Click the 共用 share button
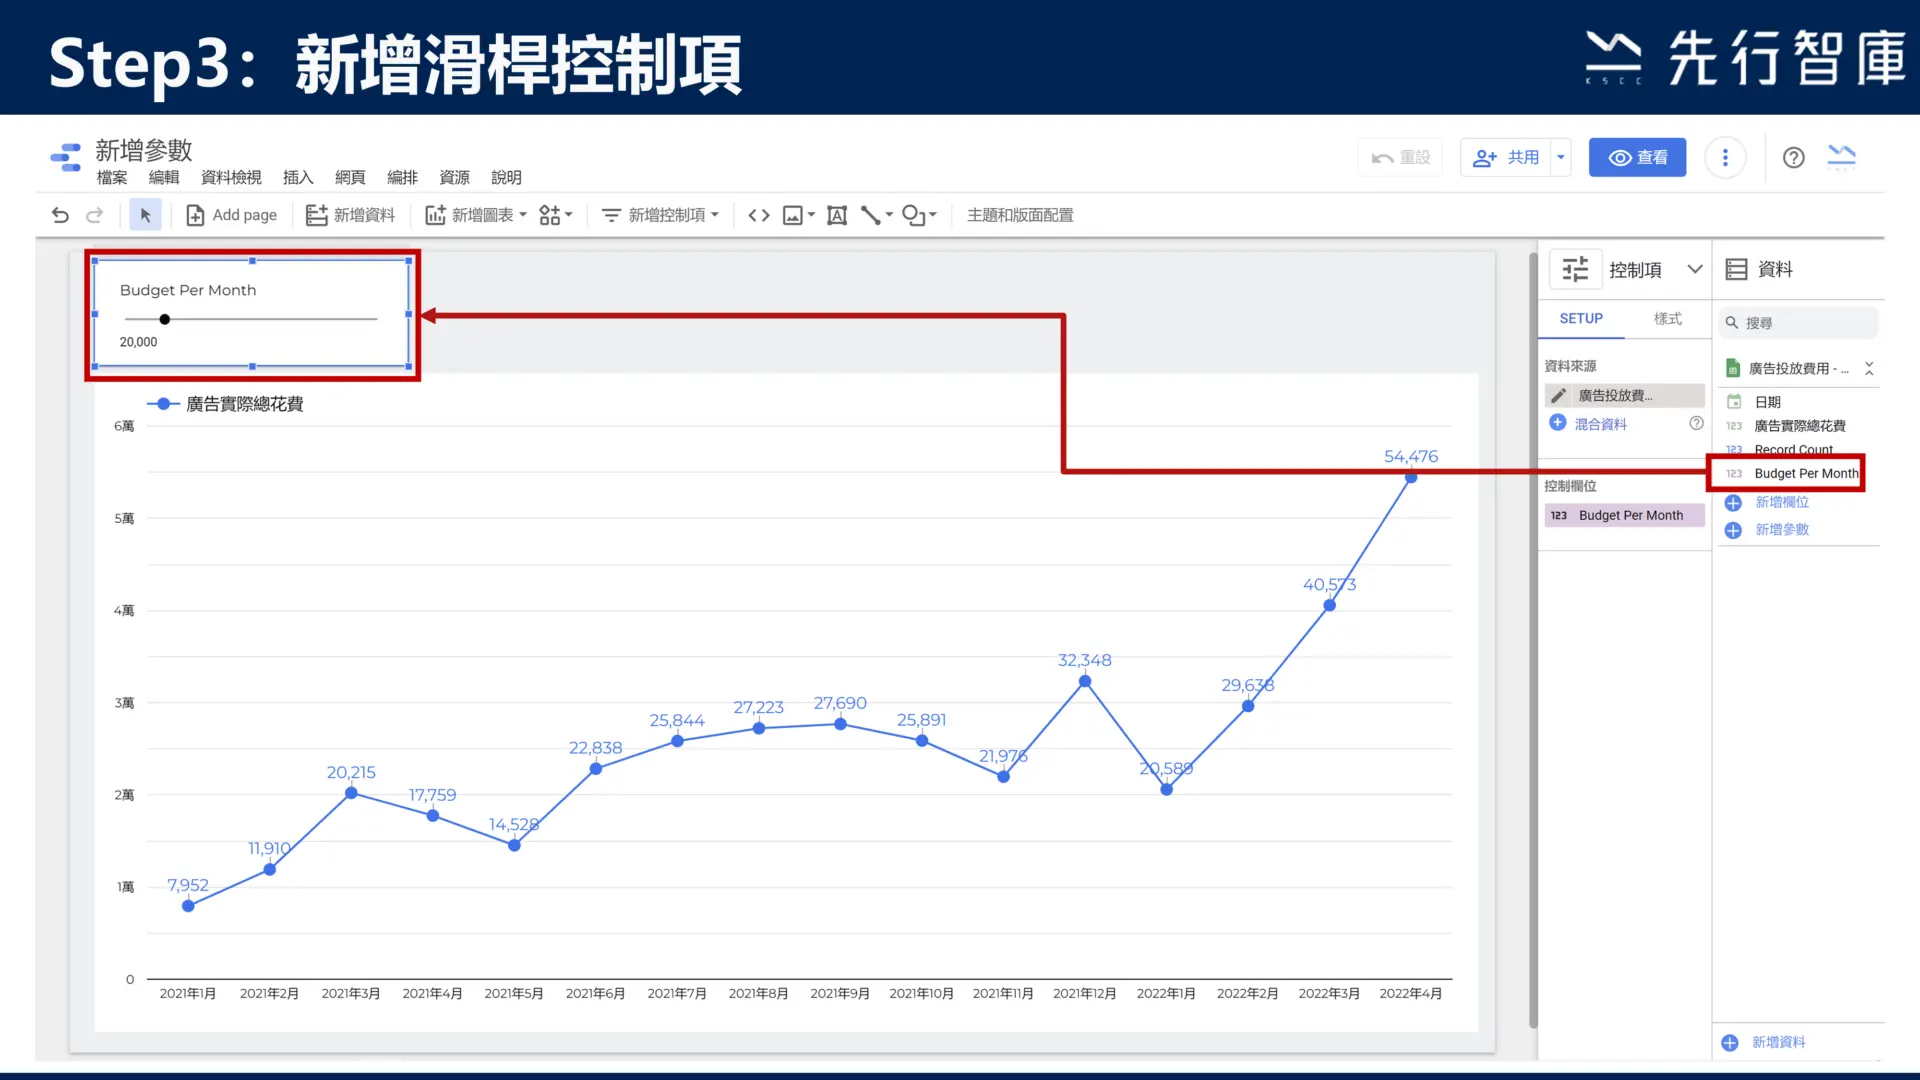Image resolution: width=1920 pixels, height=1080 pixels. click(x=1506, y=157)
